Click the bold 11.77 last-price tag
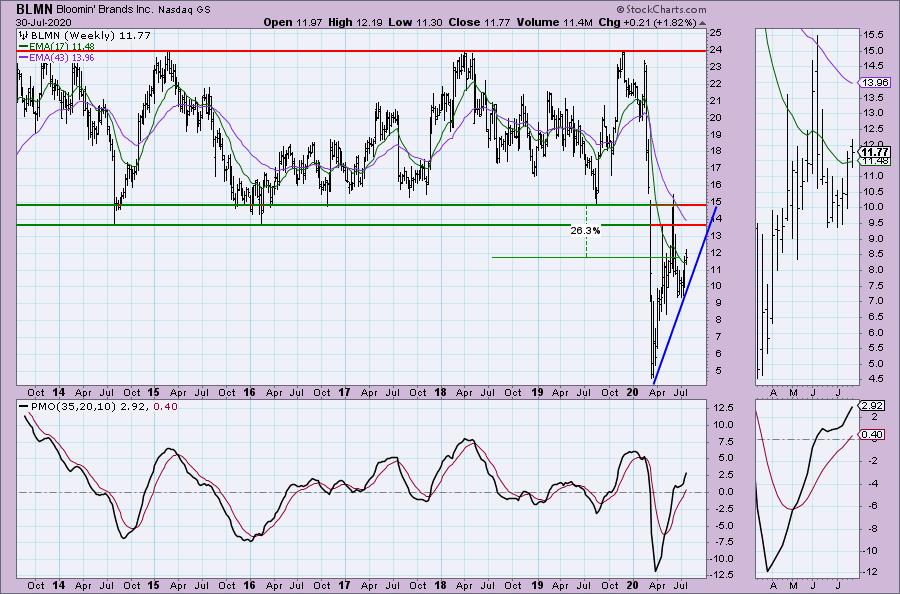Image resolution: width=900 pixels, height=594 pixels. coord(875,152)
